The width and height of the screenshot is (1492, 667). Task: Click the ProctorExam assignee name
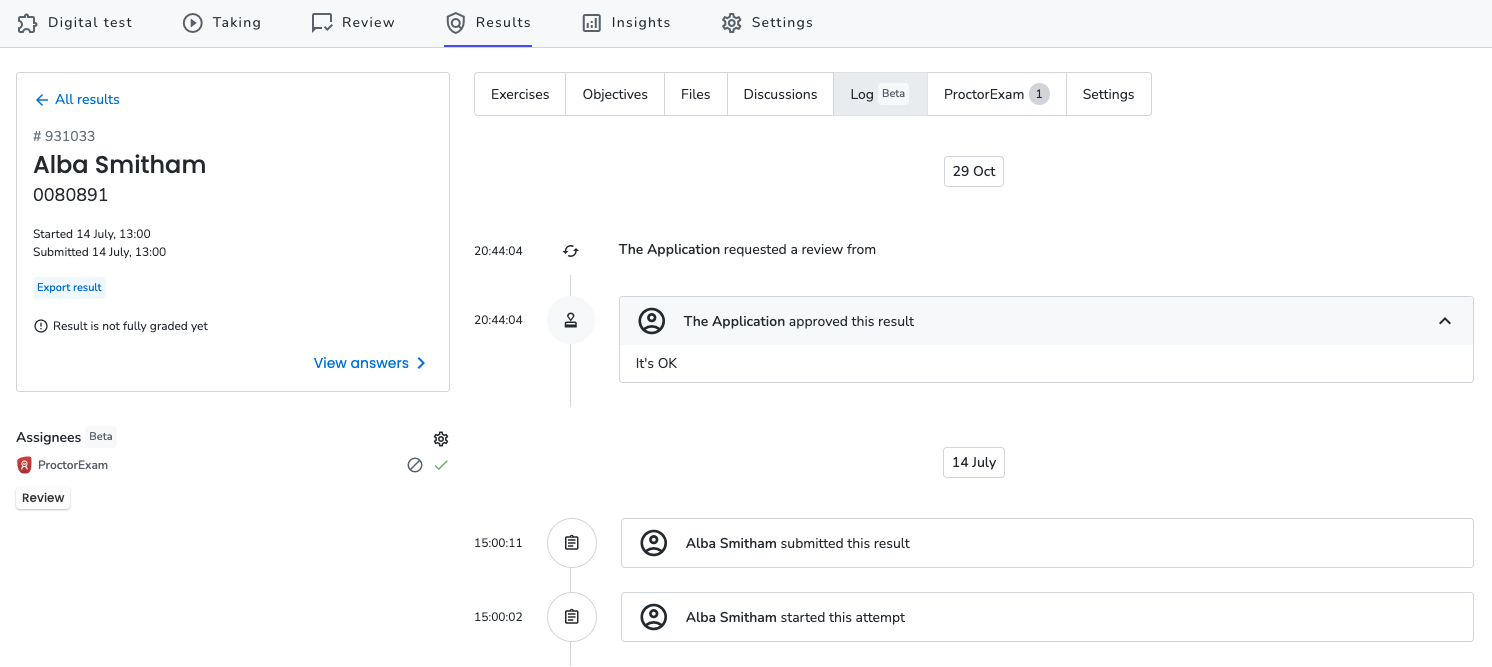click(x=73, y=465)
